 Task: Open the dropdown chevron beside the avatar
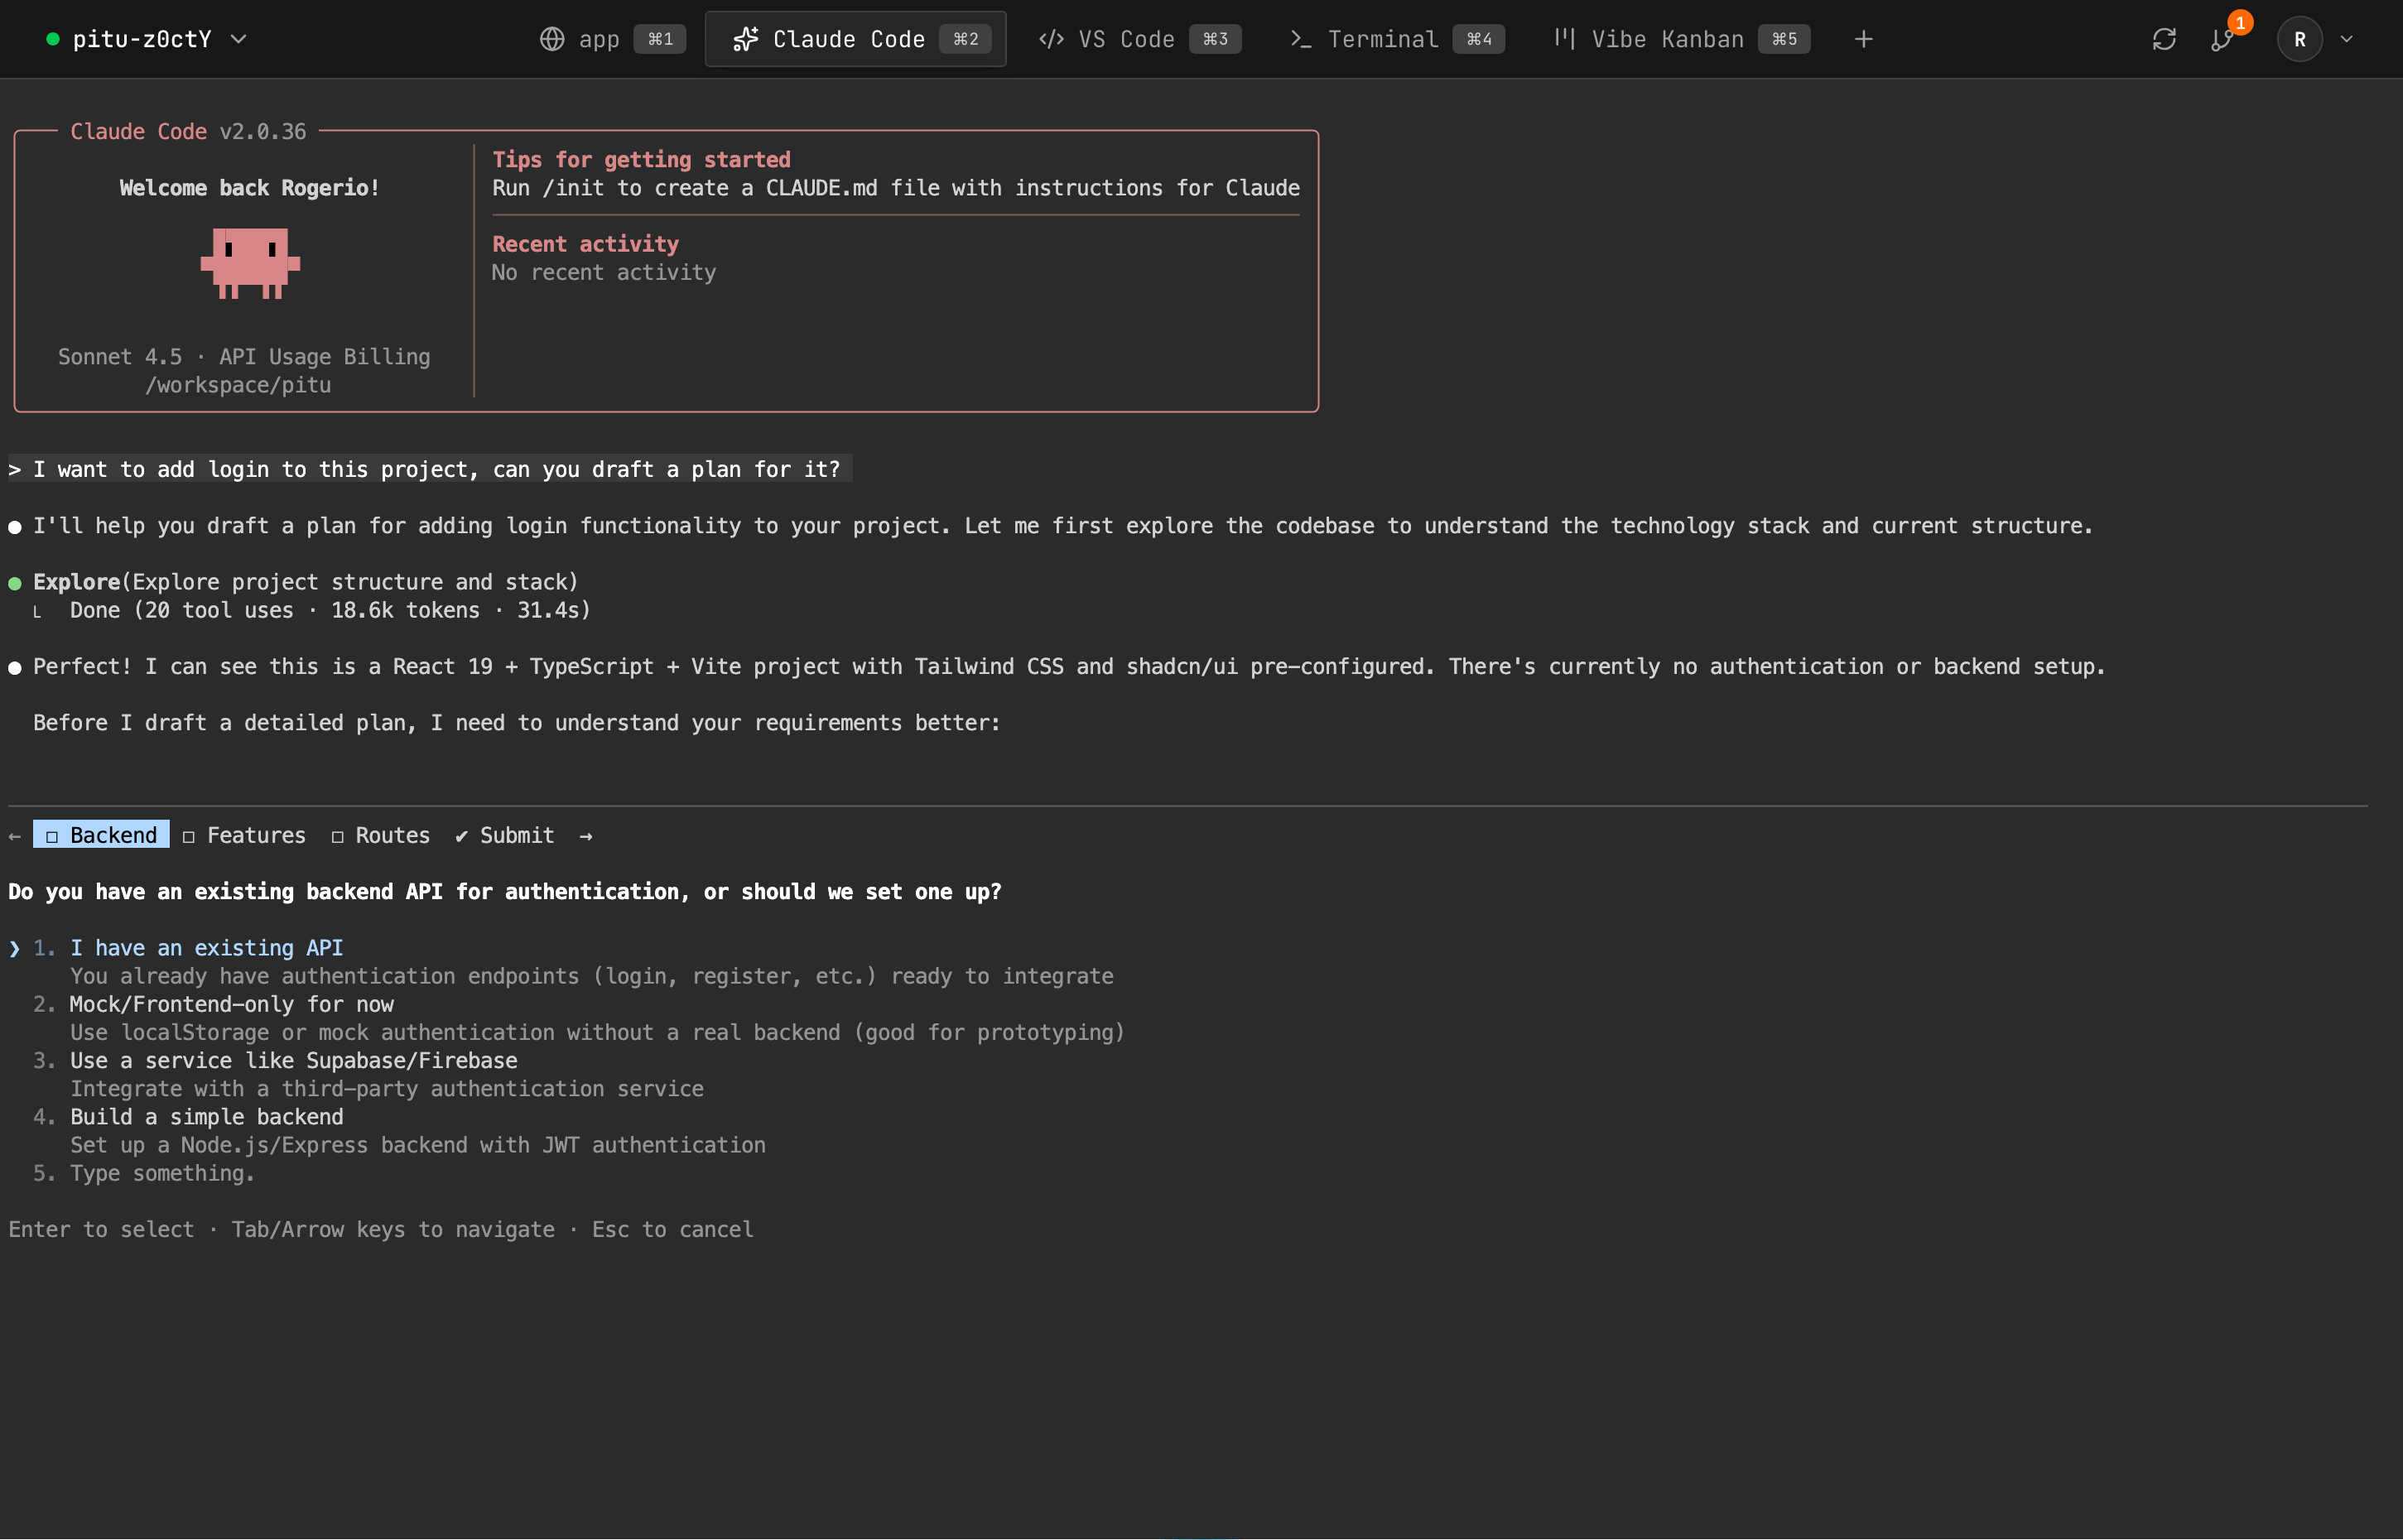tap(2347, 39)
